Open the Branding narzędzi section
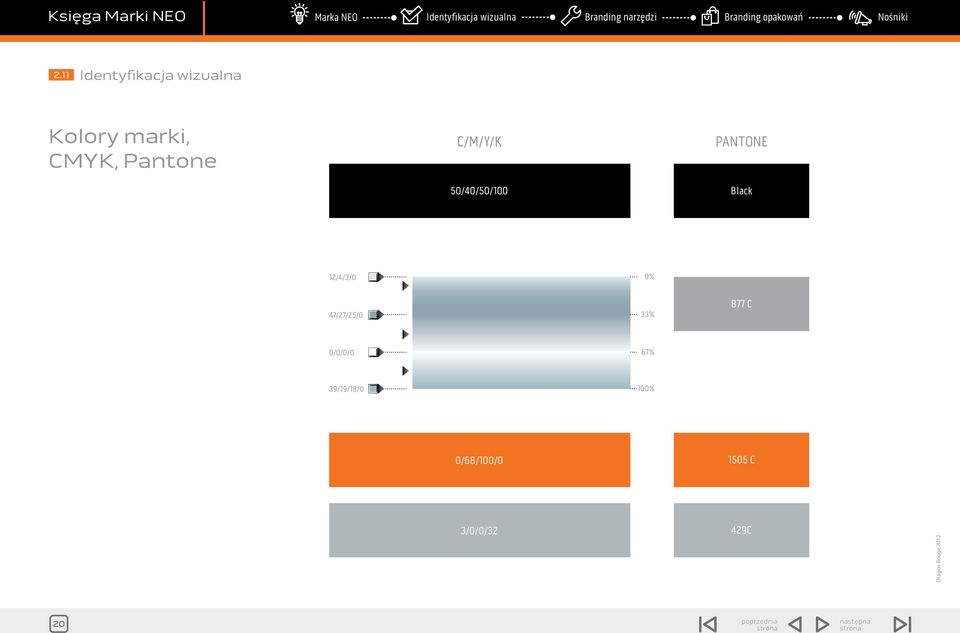Screen dimensions: 960x633 pyautogui.click(x=620, y=17)
